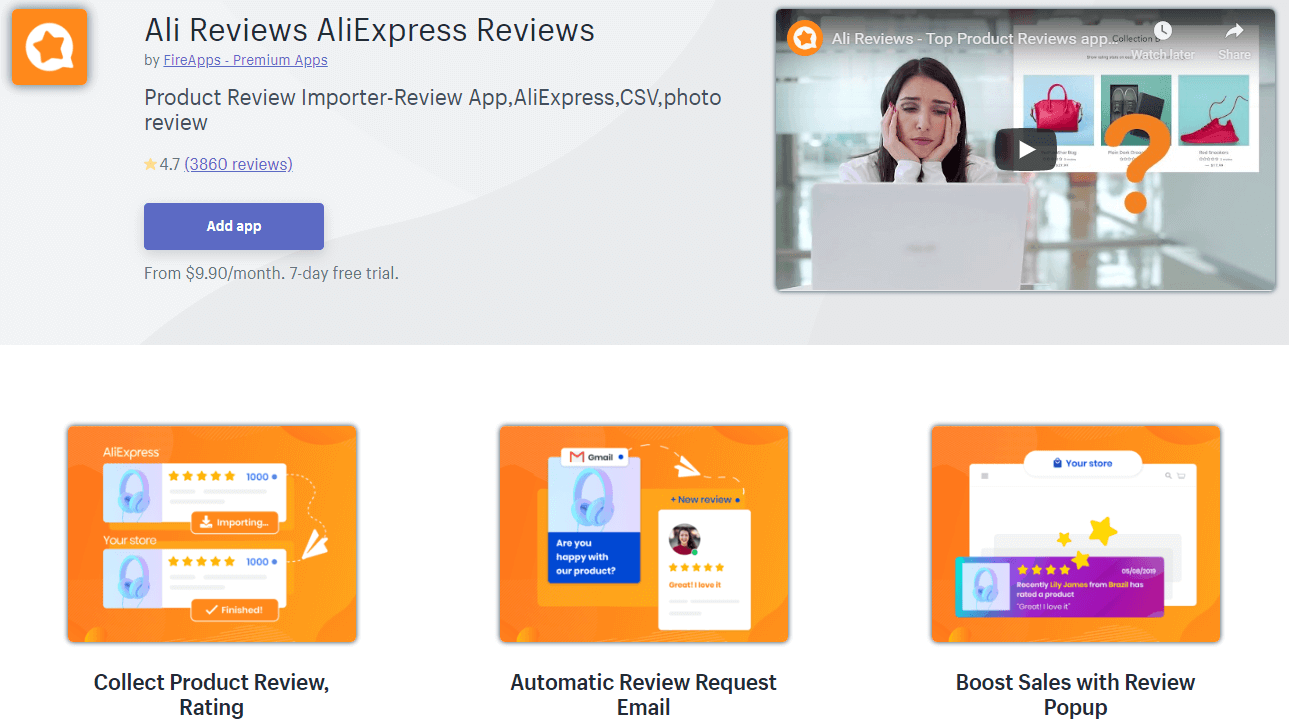This screenshot has width=1289, height=725.
Task: Click the Ali Reviews AliExpress Reviews title
Action: click(370, 30)
